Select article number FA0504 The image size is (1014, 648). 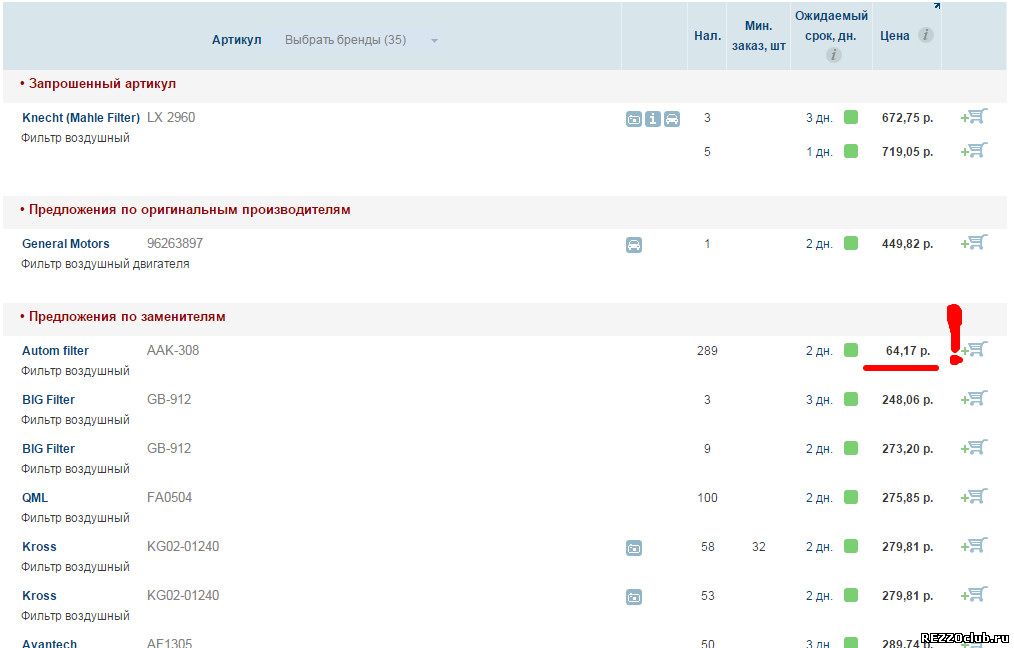pos(169,497)
